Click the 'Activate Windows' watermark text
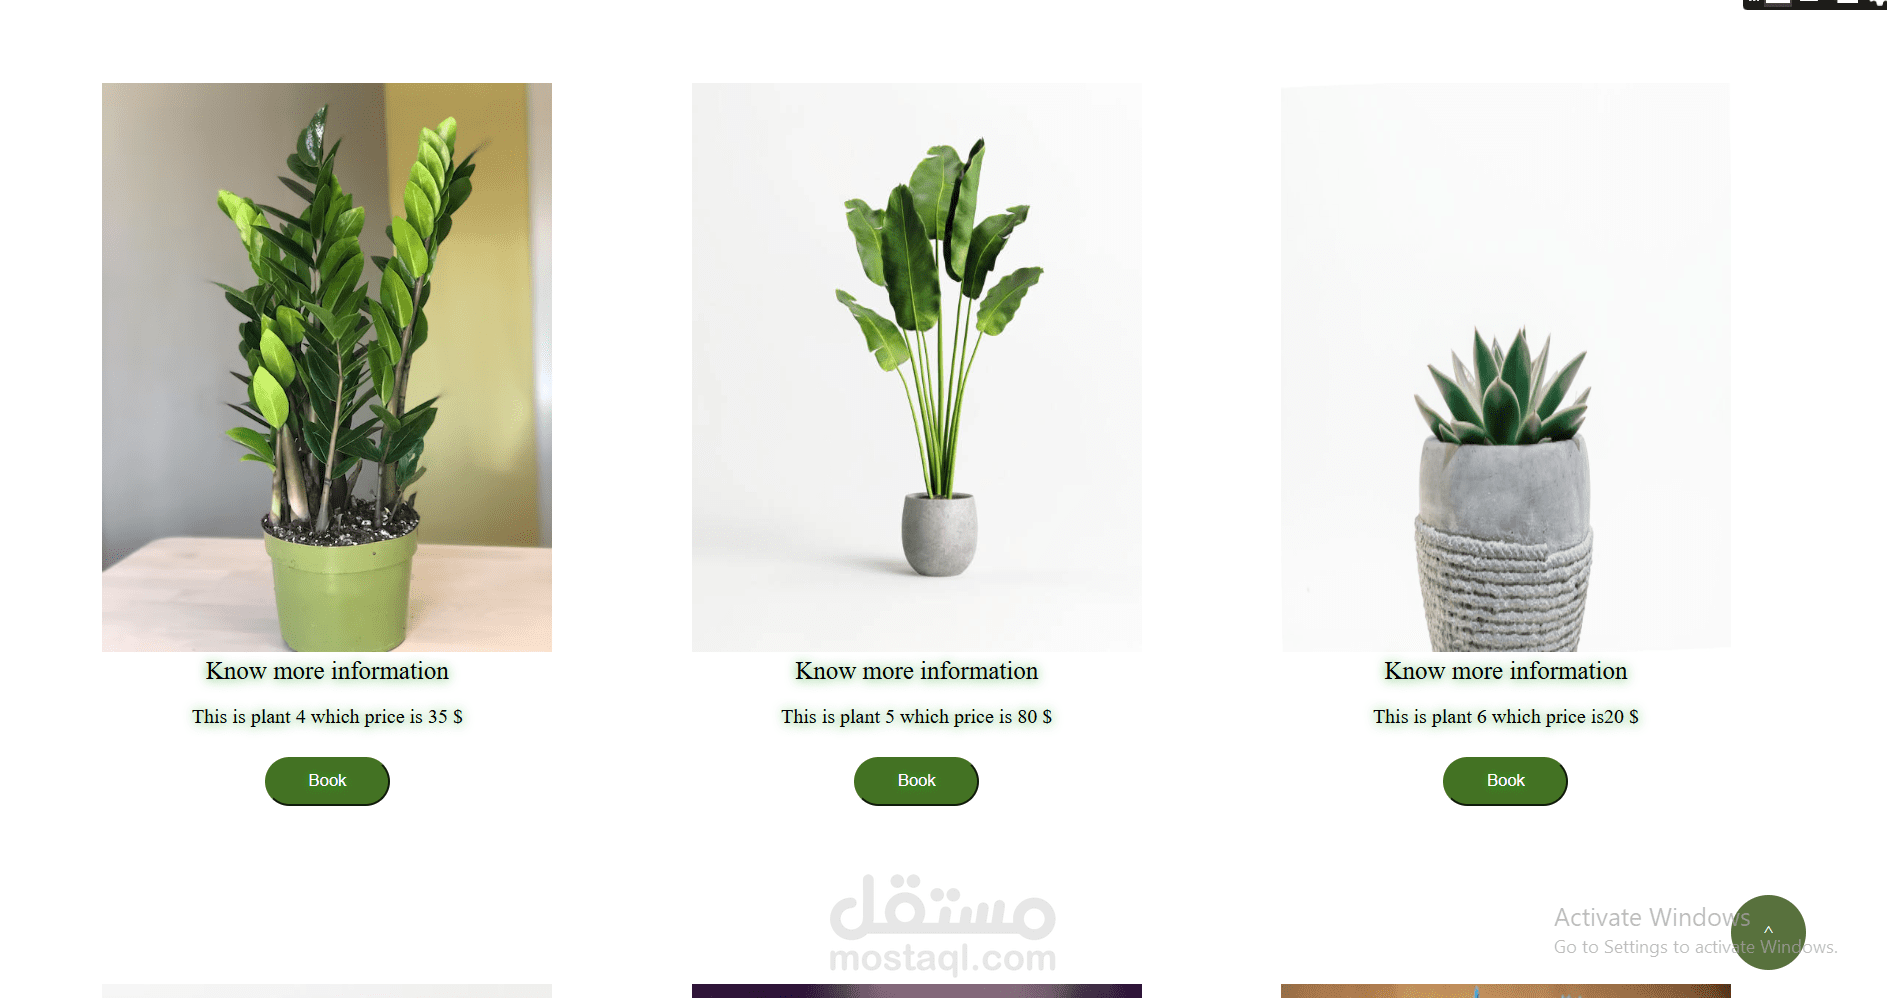The height and width of the screenshot is (998, 1887). coord(1652,917)
